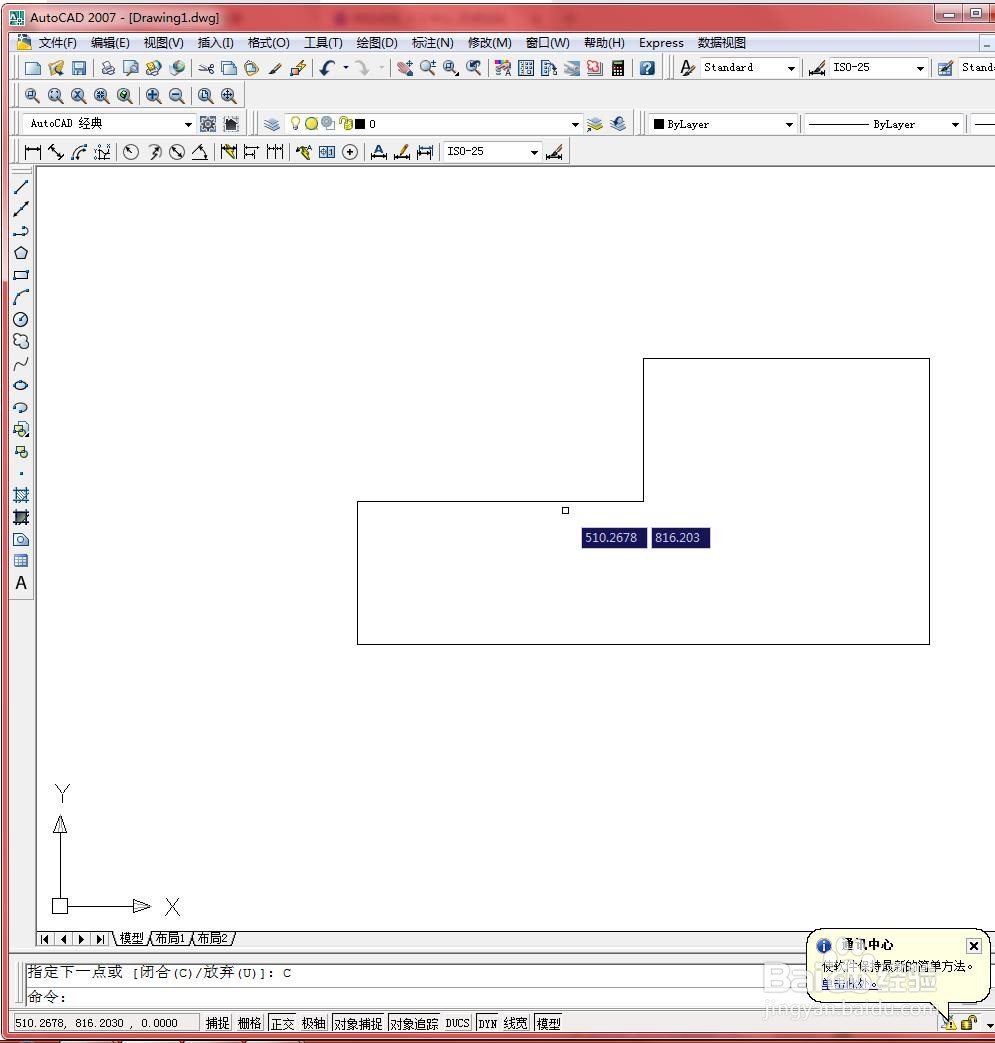Toggle 栅格 grid display
This screenshot has height=1043, width=995.
(x=249, y=1022)
